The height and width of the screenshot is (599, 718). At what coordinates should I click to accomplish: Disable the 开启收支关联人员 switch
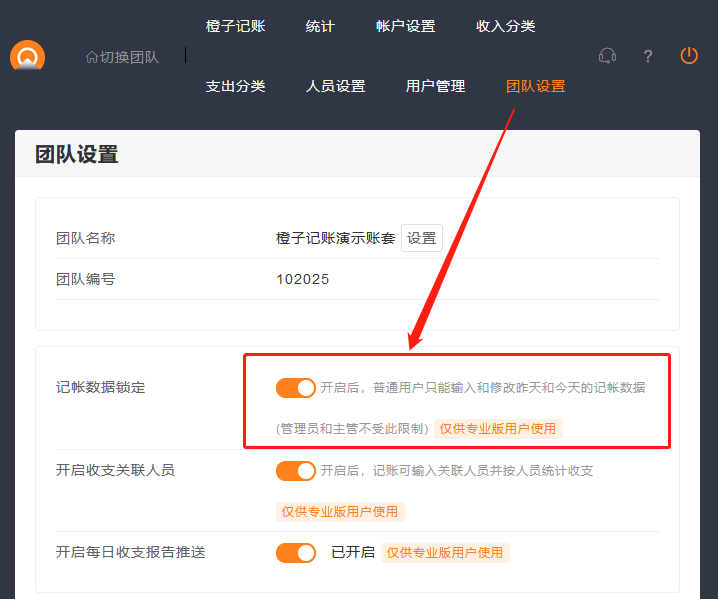point(295,470)
